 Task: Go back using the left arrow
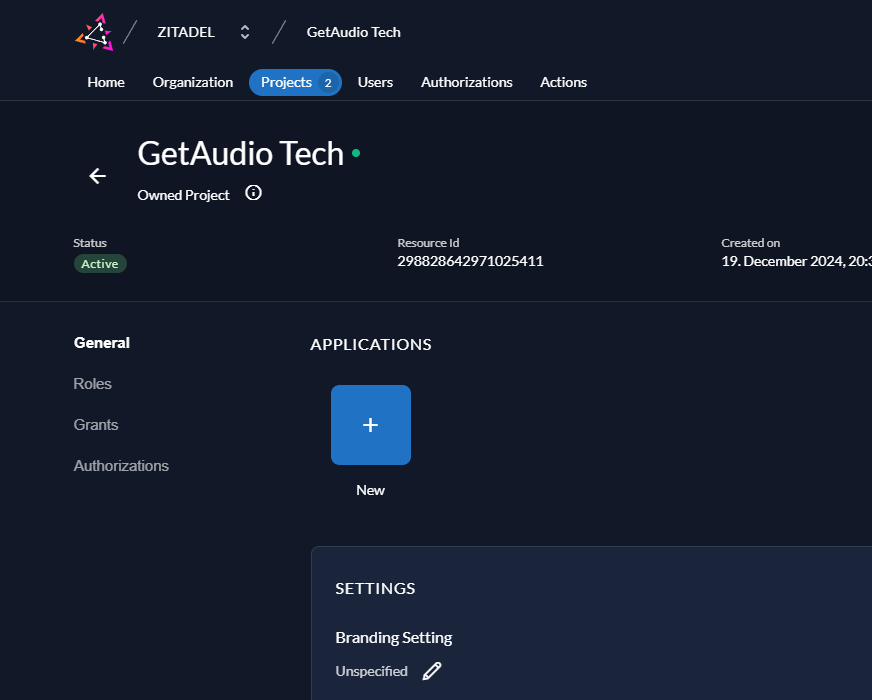pyautogui.click(x=98, y=176)
